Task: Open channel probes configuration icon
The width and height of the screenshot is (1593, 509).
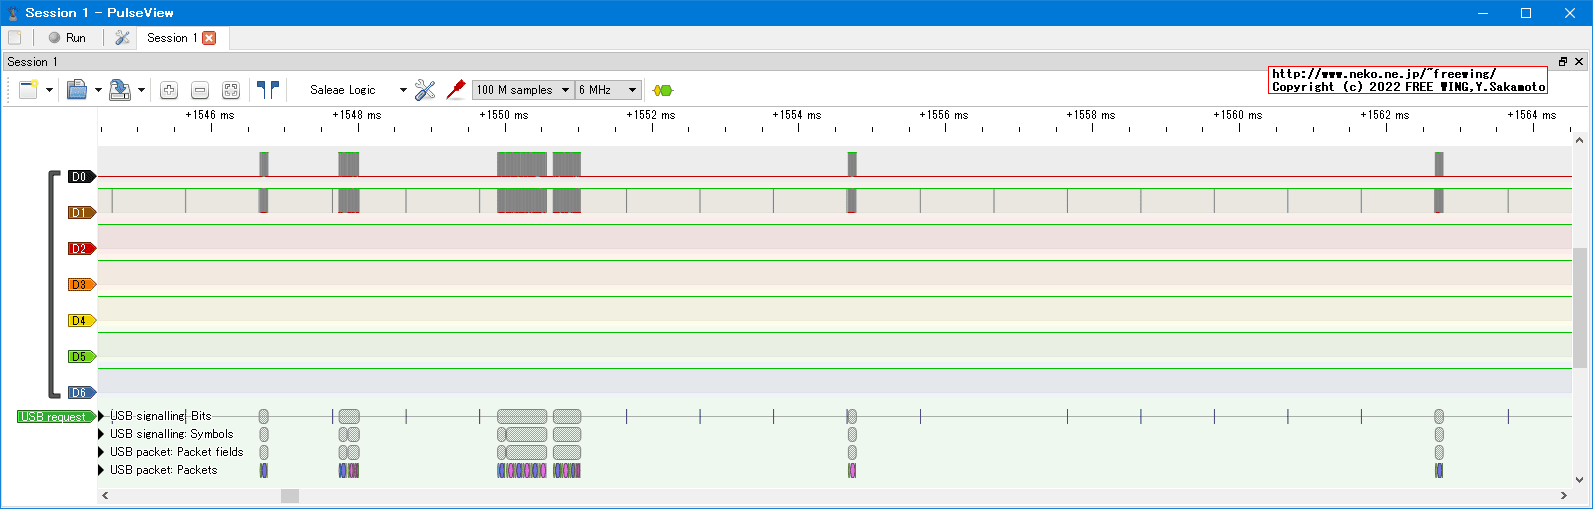Action: click(456, 90)
